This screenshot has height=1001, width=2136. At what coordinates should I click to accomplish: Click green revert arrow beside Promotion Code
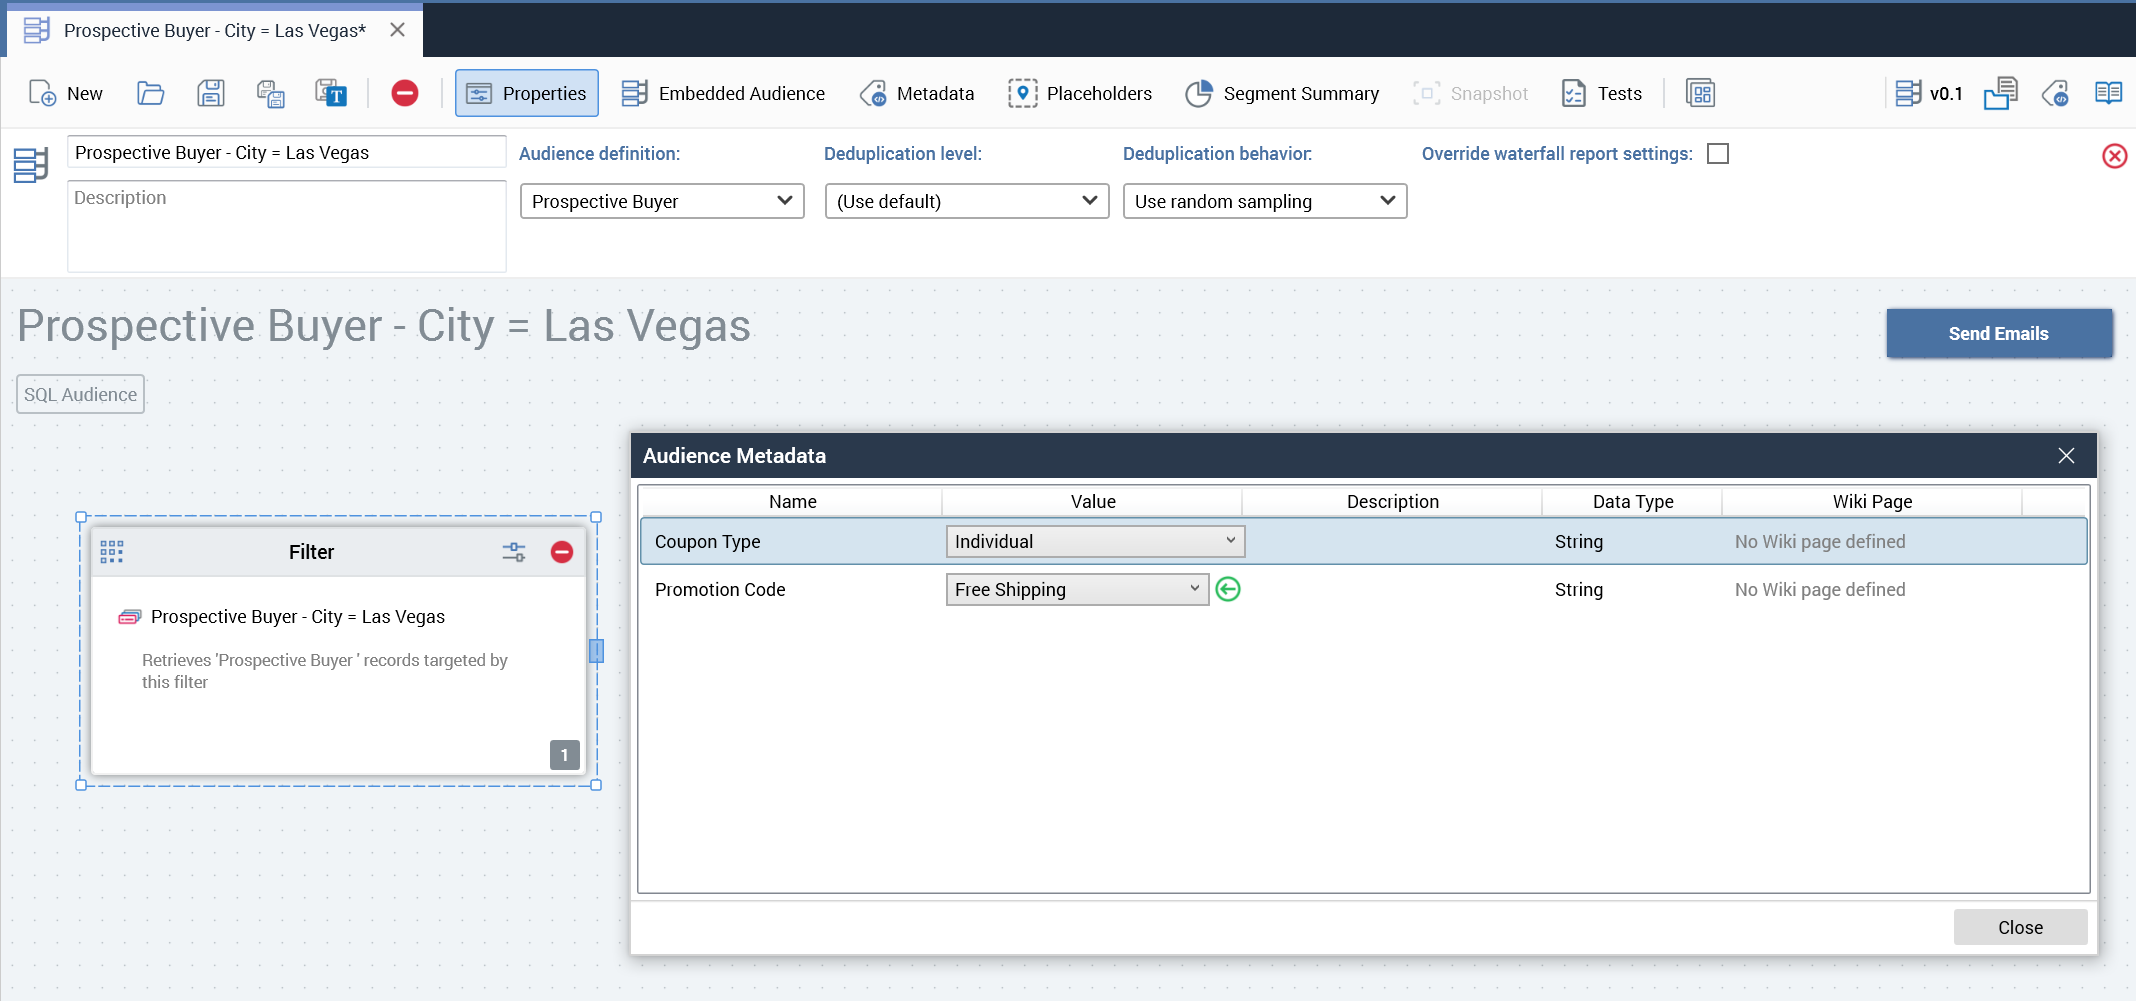click(1228, 589)
